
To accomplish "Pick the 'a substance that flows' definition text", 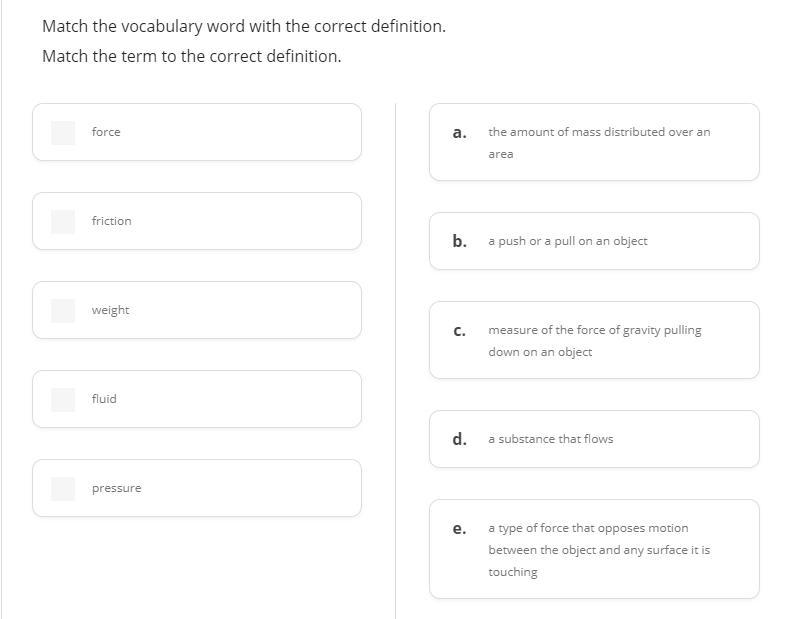I will pos(550,439).
